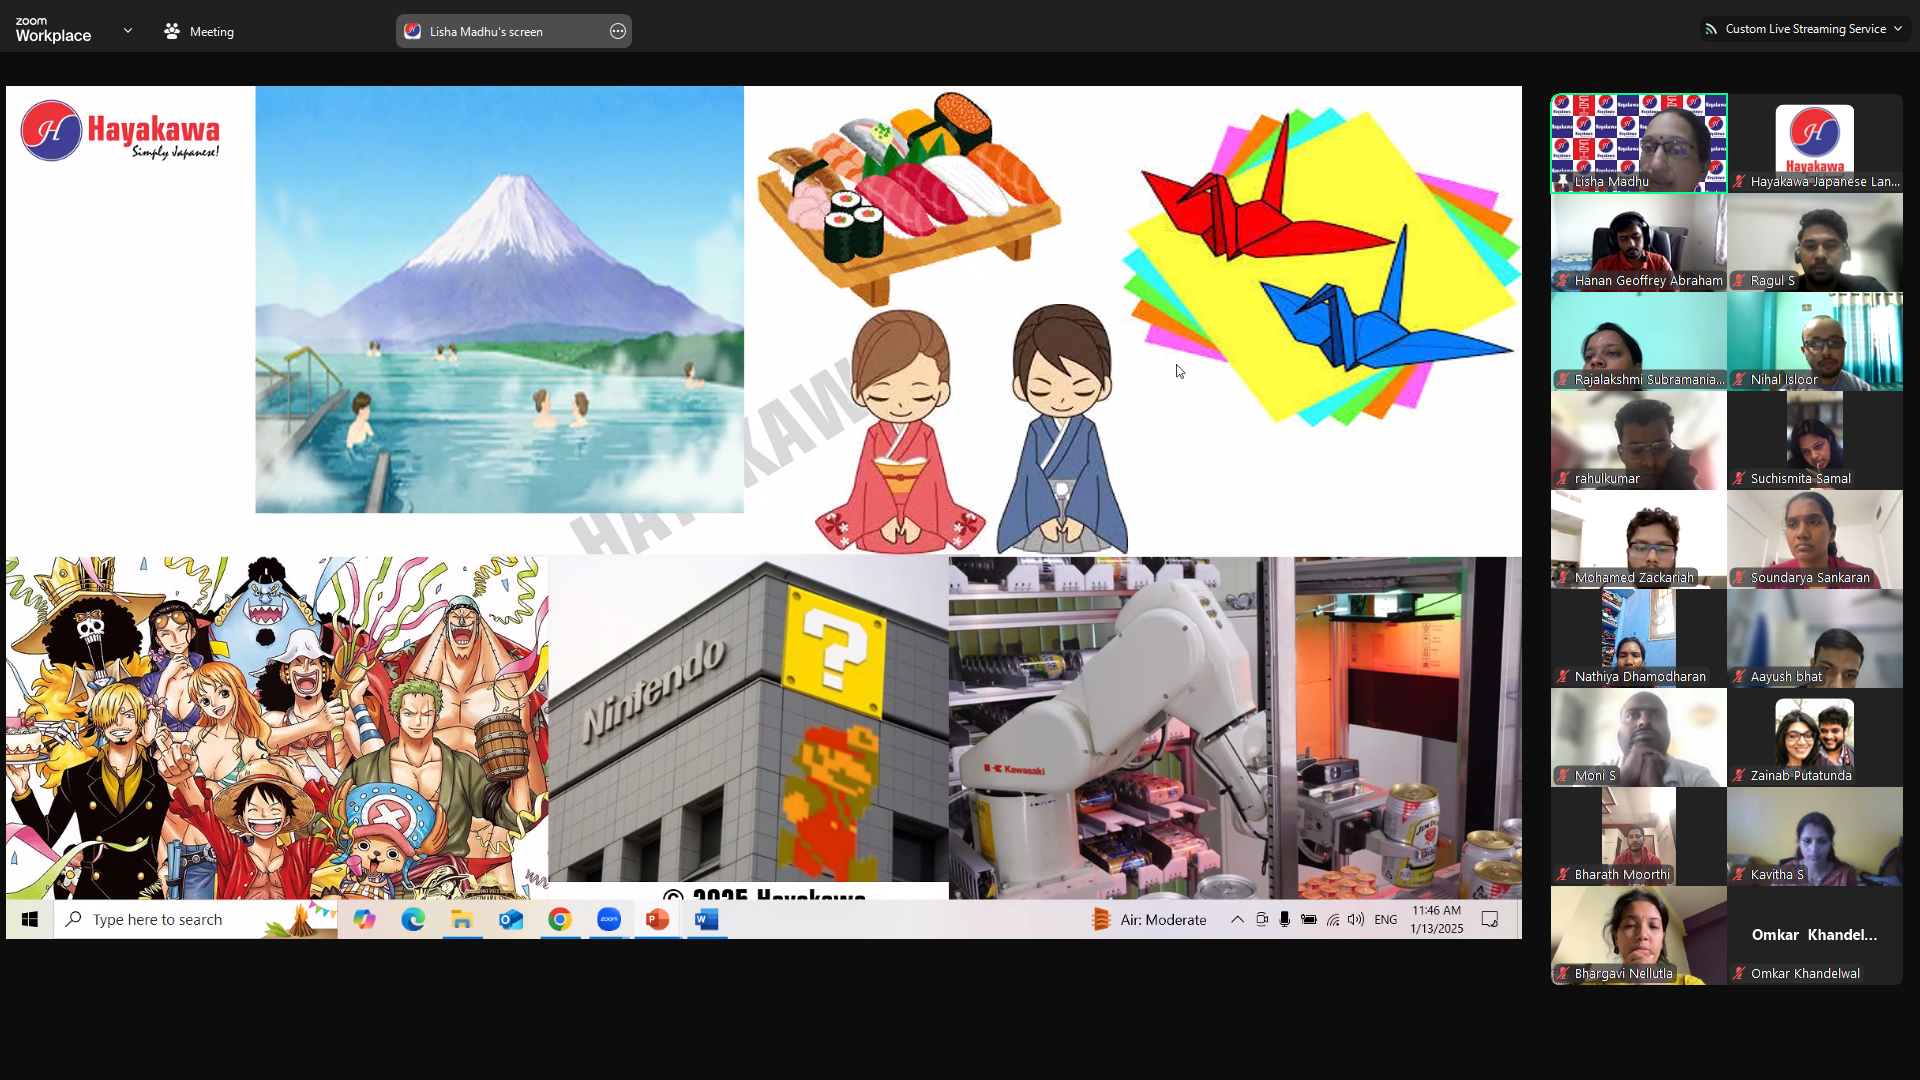Open more options on Lisha Madhu's screen tab
The image size is (1920, 1080).
[618, 31]
